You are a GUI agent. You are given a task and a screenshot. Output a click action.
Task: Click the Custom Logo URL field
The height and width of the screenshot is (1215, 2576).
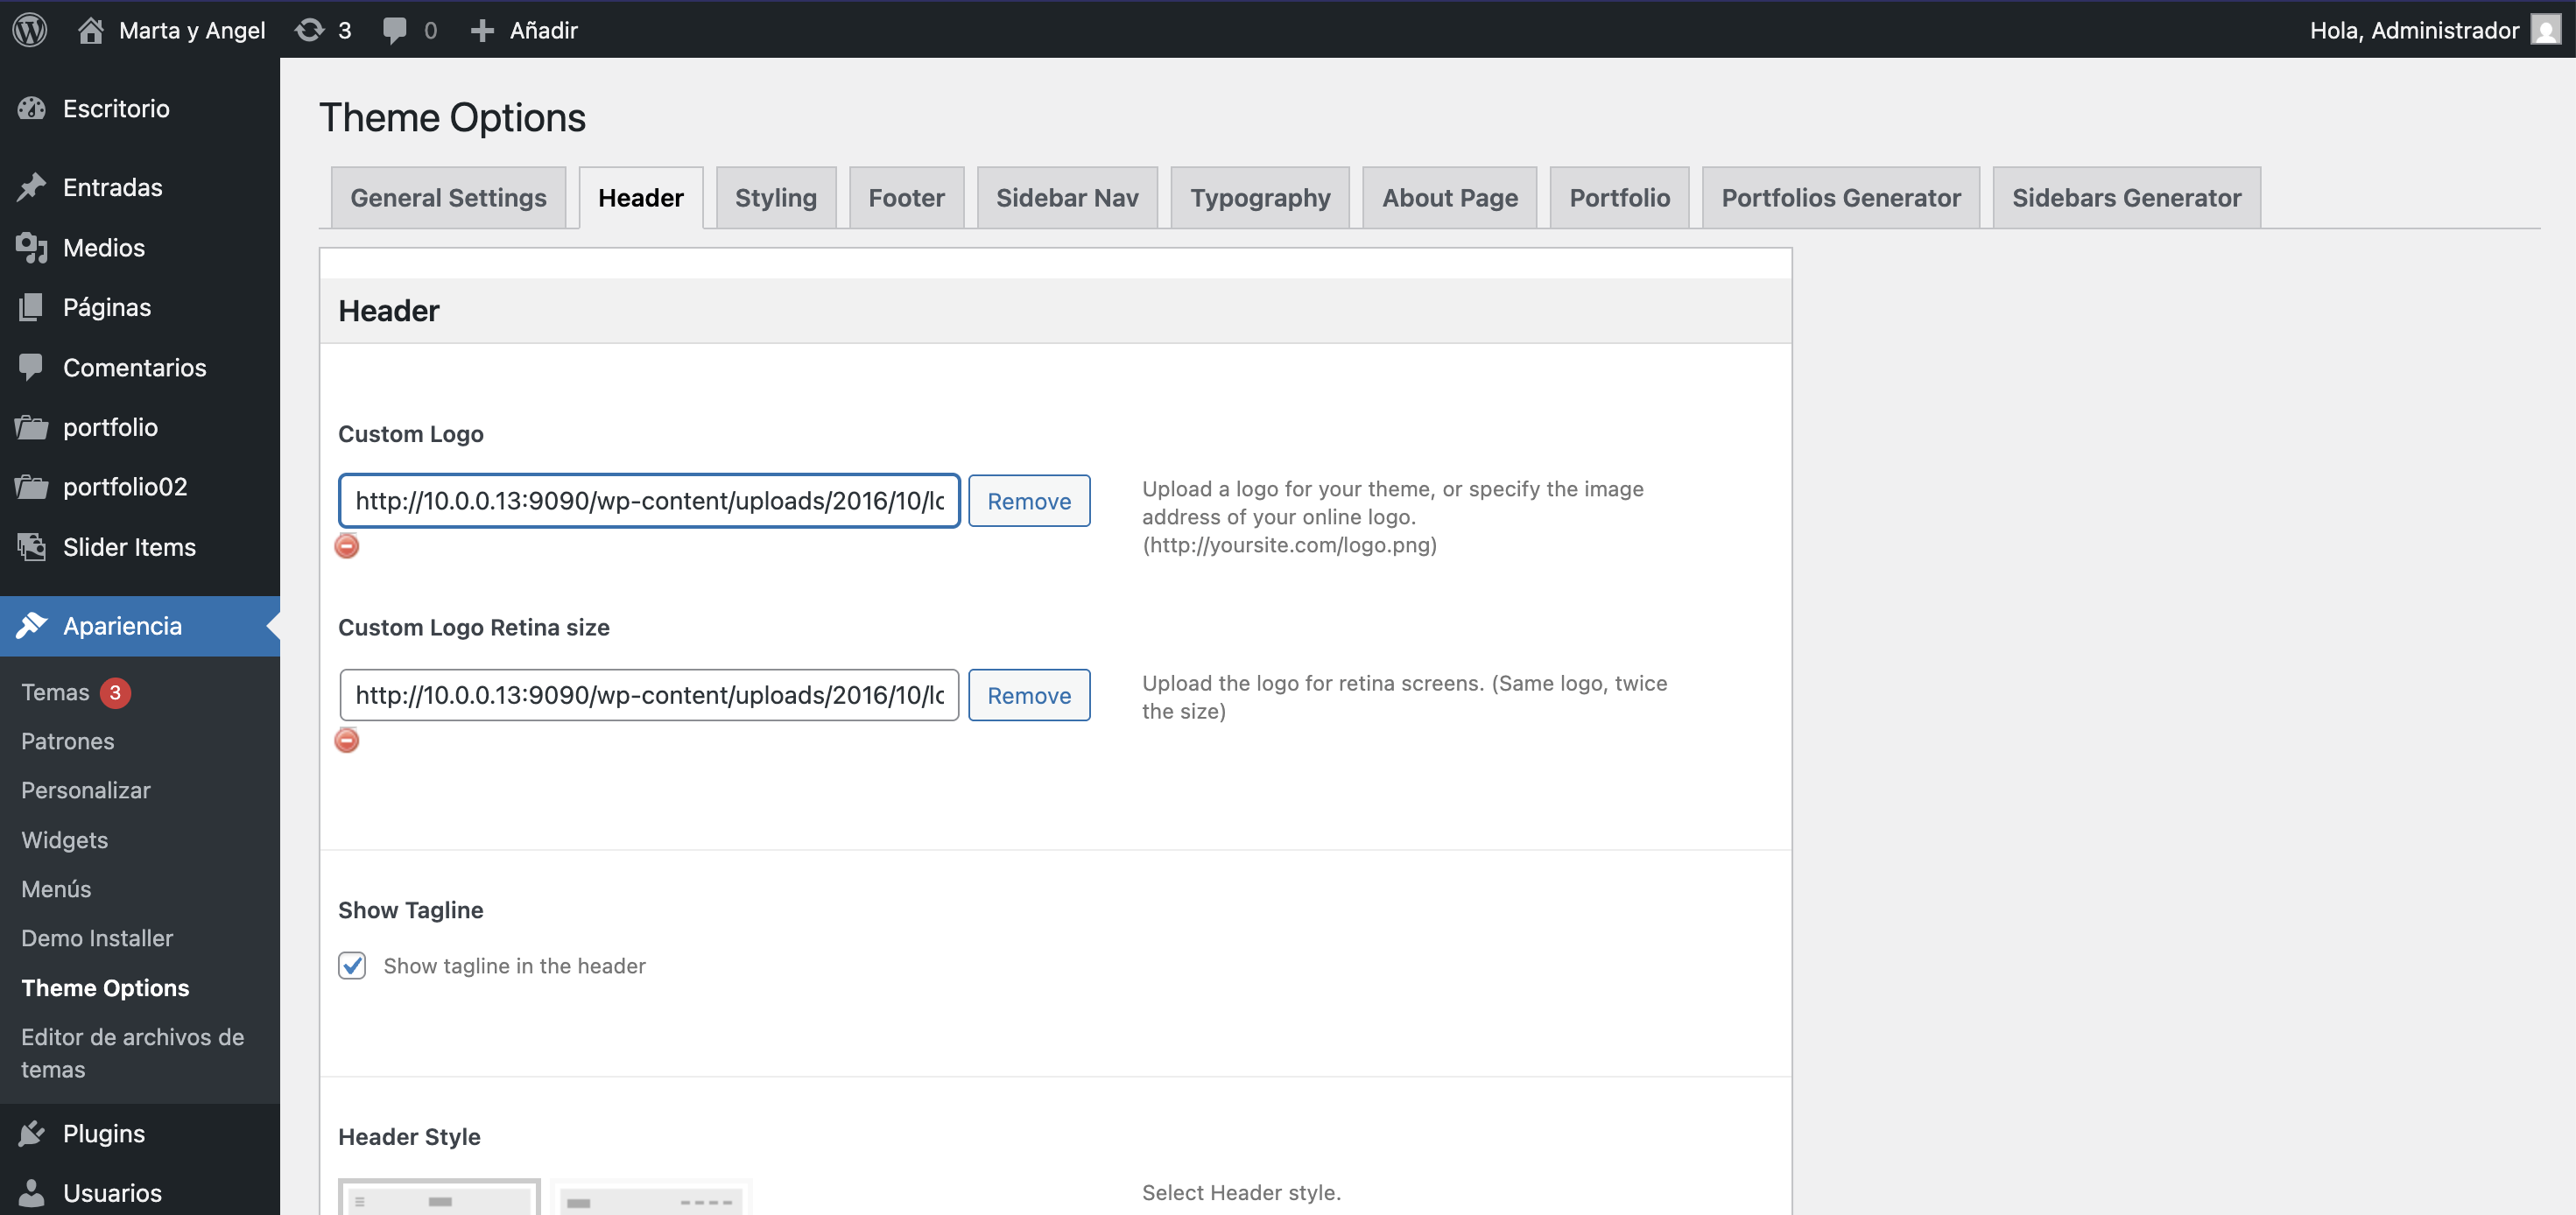click(649, 501)
